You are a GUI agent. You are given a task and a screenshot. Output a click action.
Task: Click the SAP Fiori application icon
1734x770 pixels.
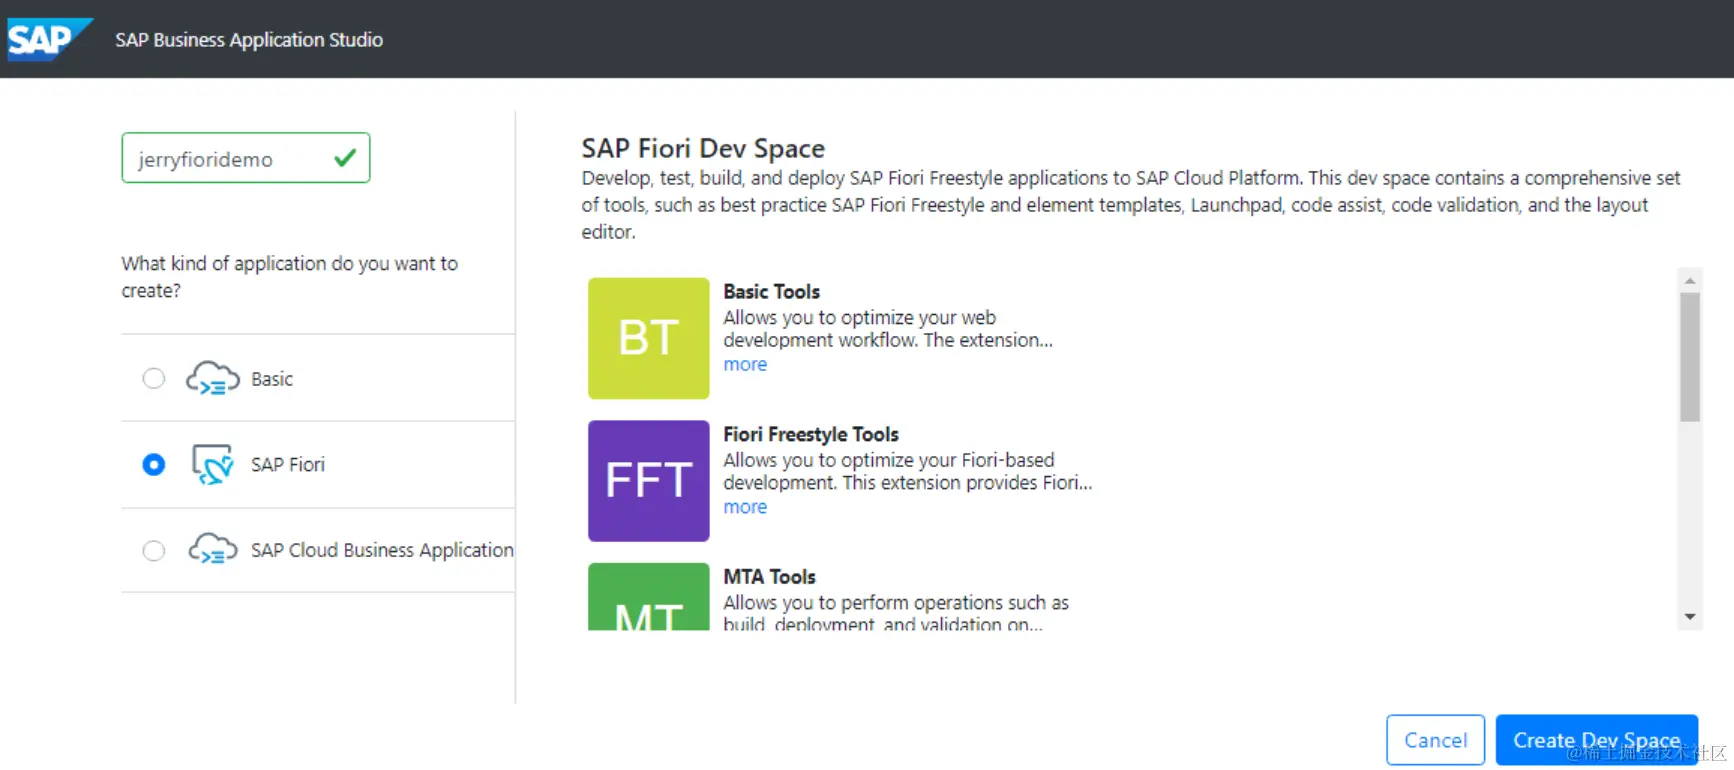pos(212,465)
